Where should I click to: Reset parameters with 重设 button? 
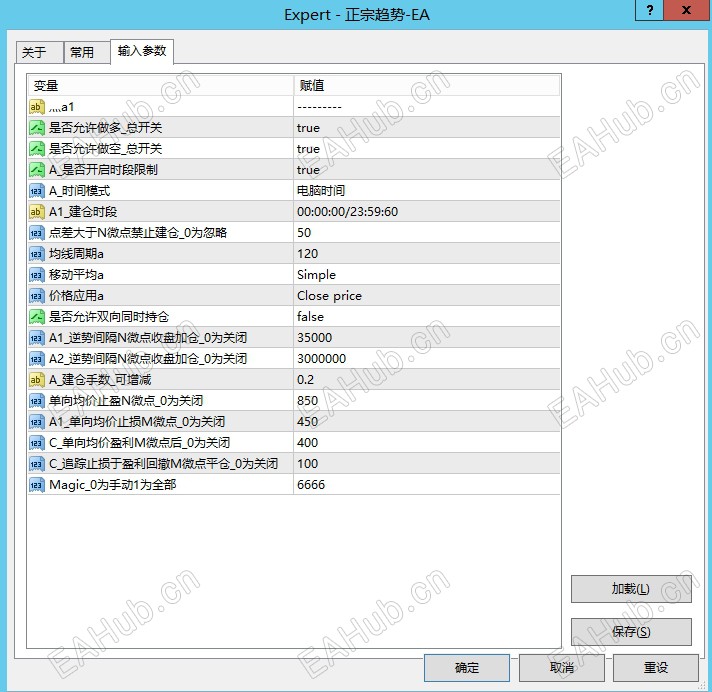[656, 667]
